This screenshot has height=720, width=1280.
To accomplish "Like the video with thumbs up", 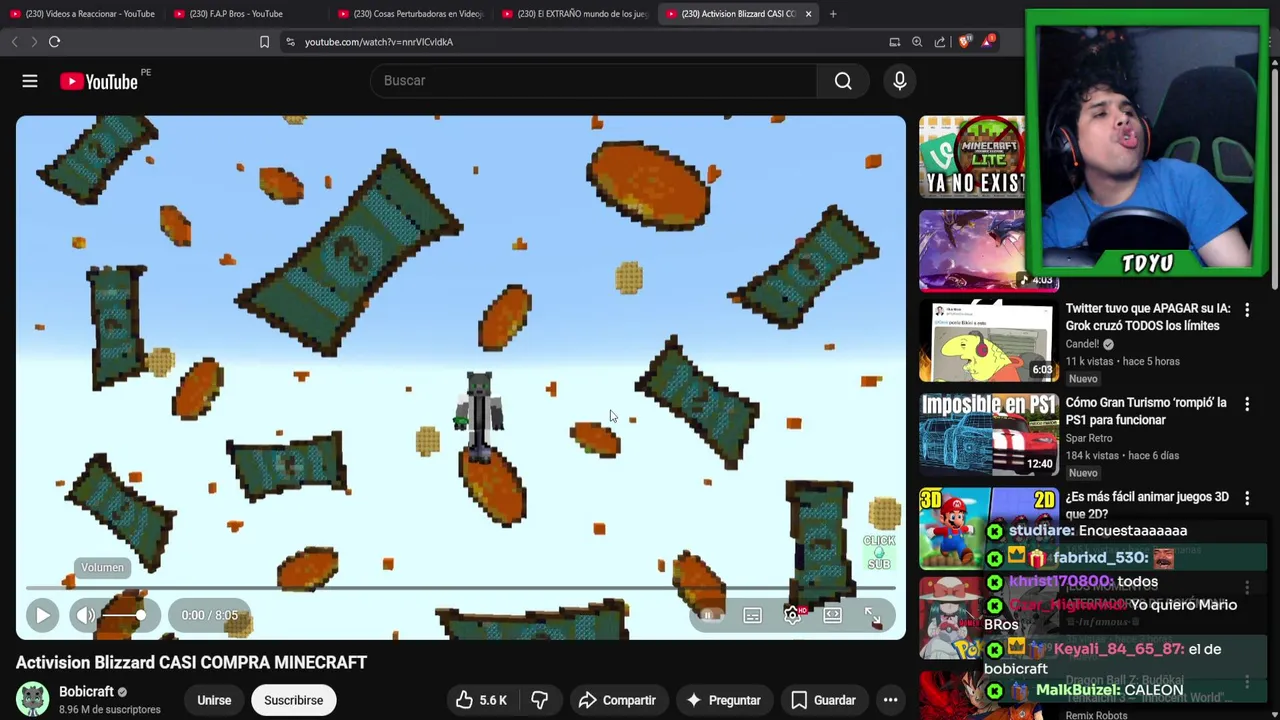I will pos(482,700).
